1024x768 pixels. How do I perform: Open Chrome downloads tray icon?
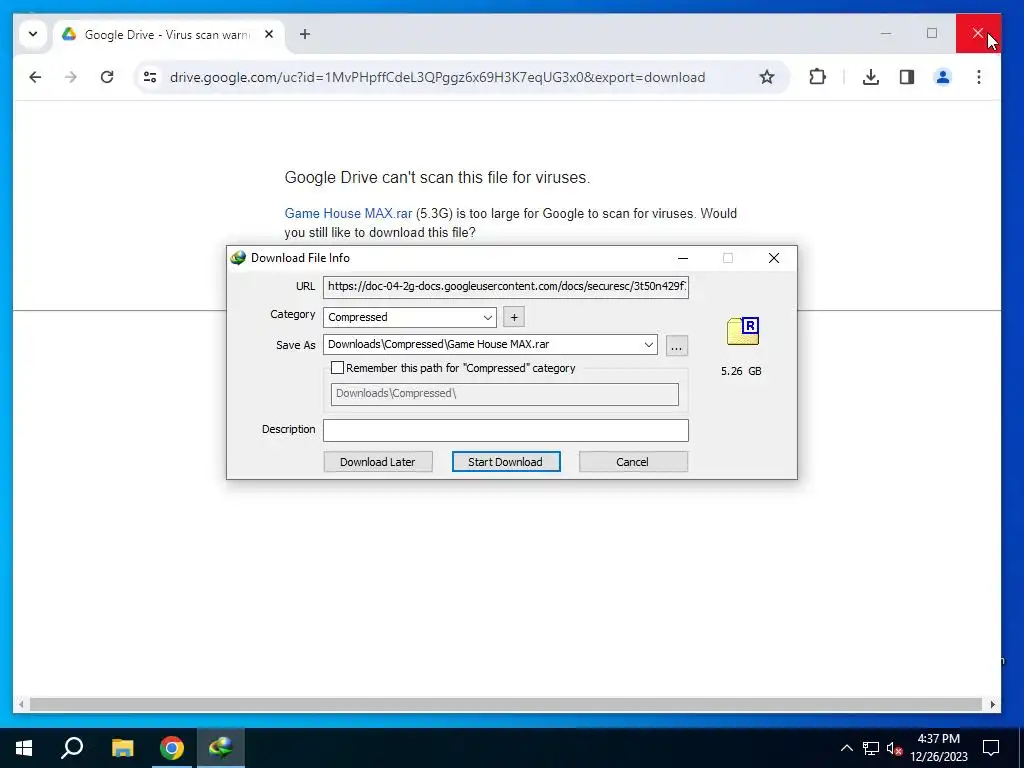click(870, 77)
